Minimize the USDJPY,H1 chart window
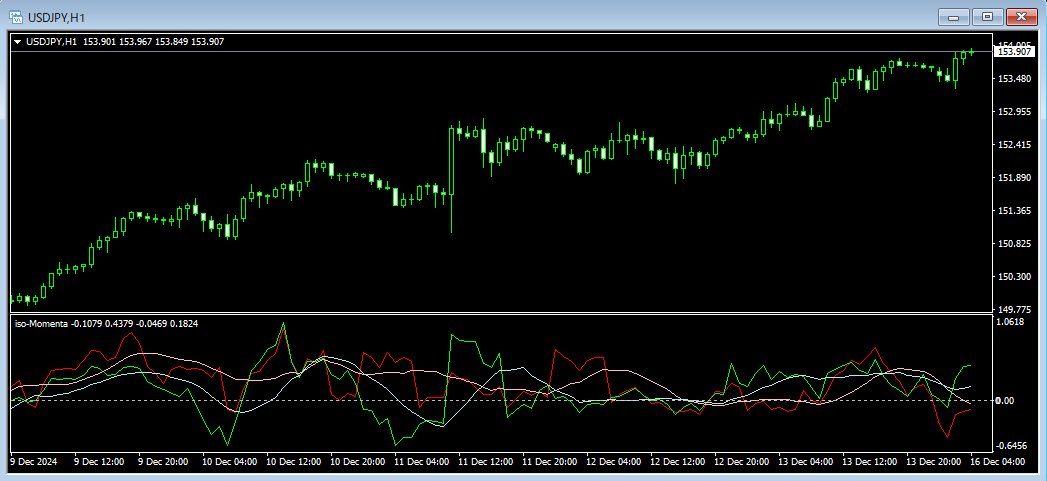 tap(953, 16)
